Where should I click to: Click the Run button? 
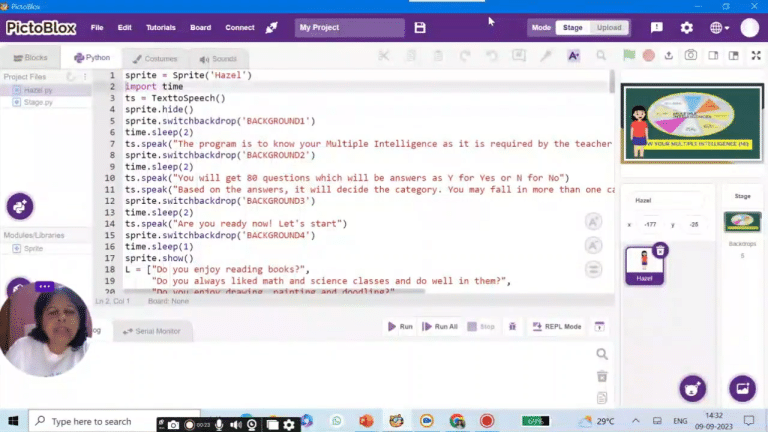[400, 327]
